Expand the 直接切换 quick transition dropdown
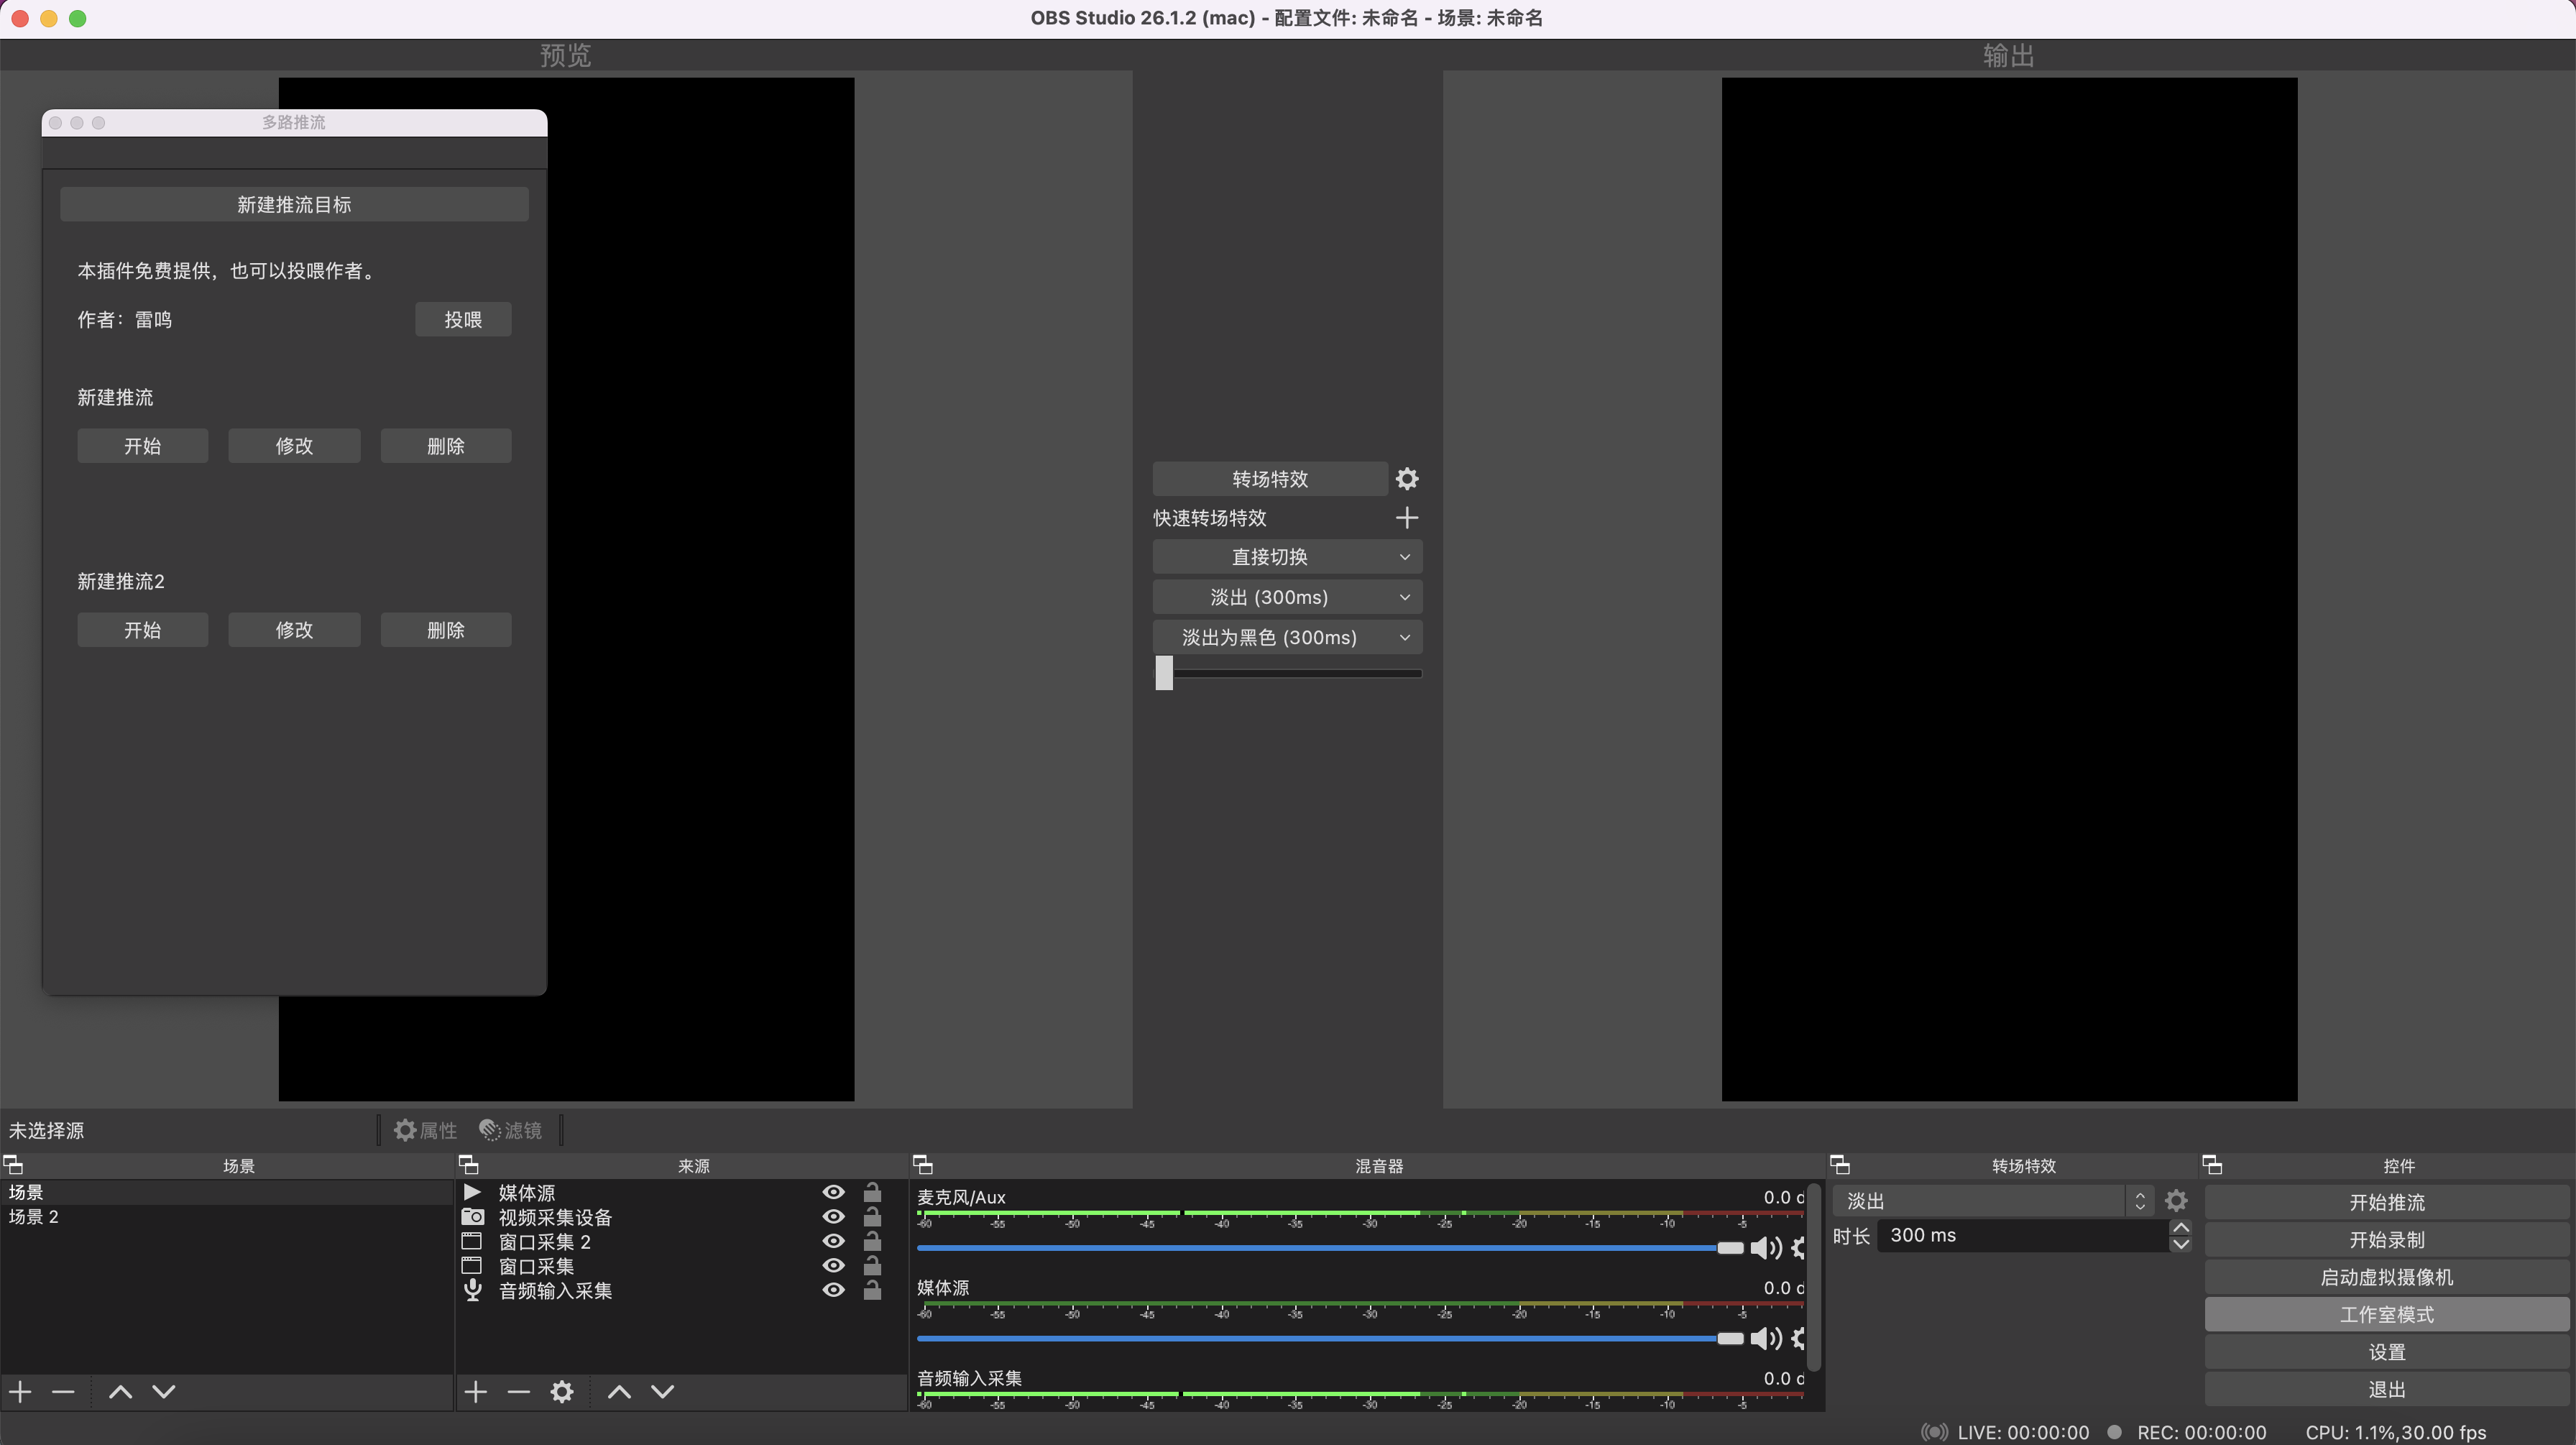 point(1404,557)
